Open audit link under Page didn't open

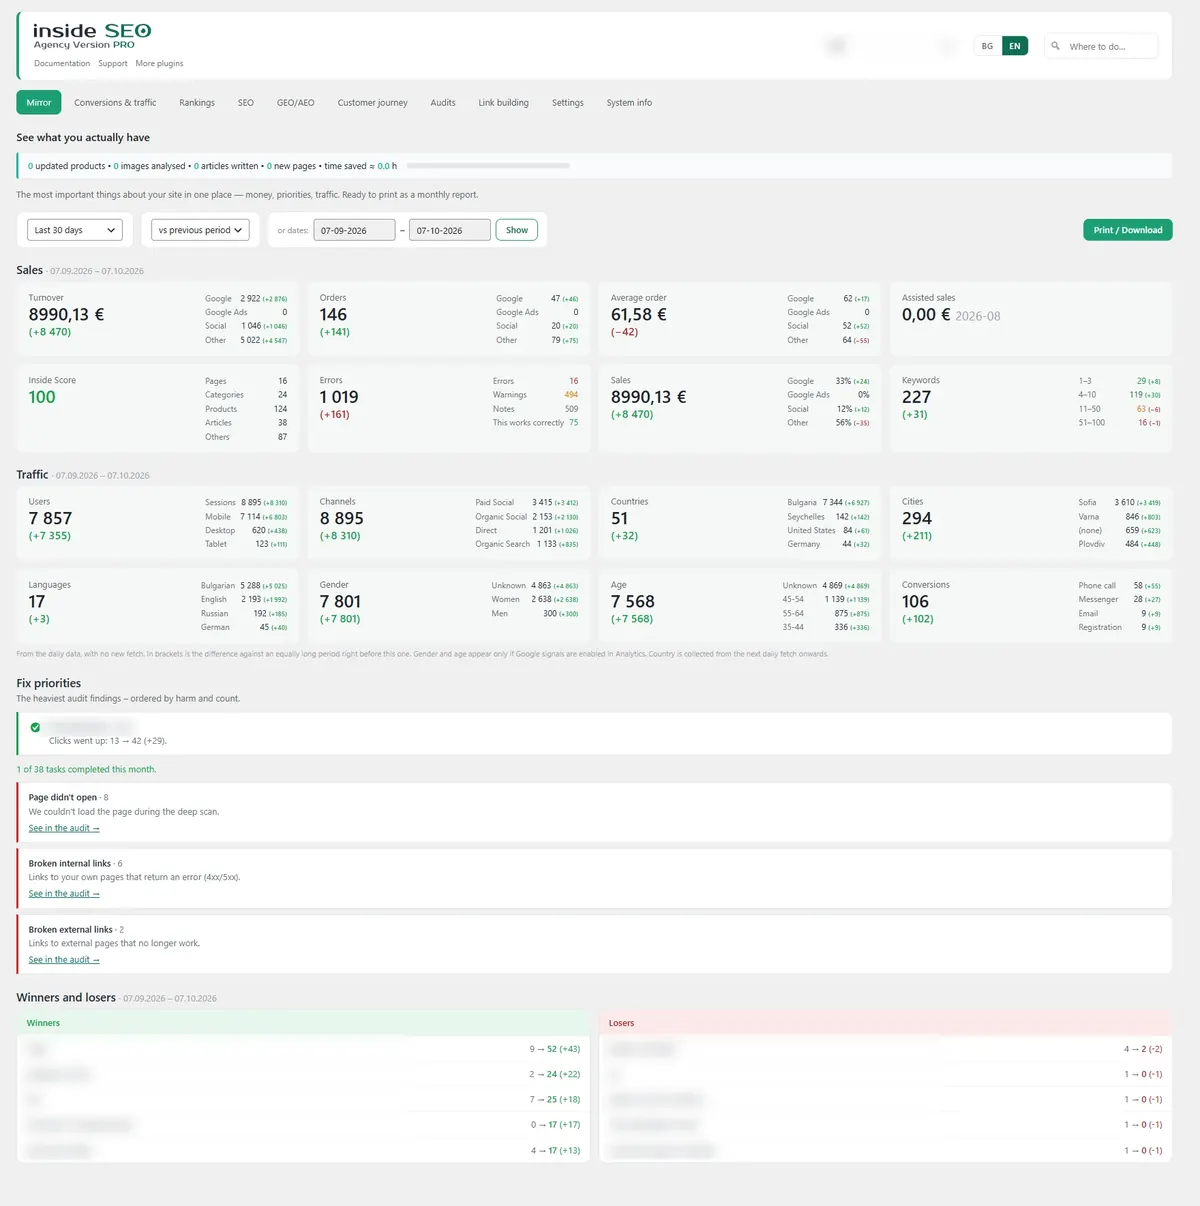pos(64,828)
